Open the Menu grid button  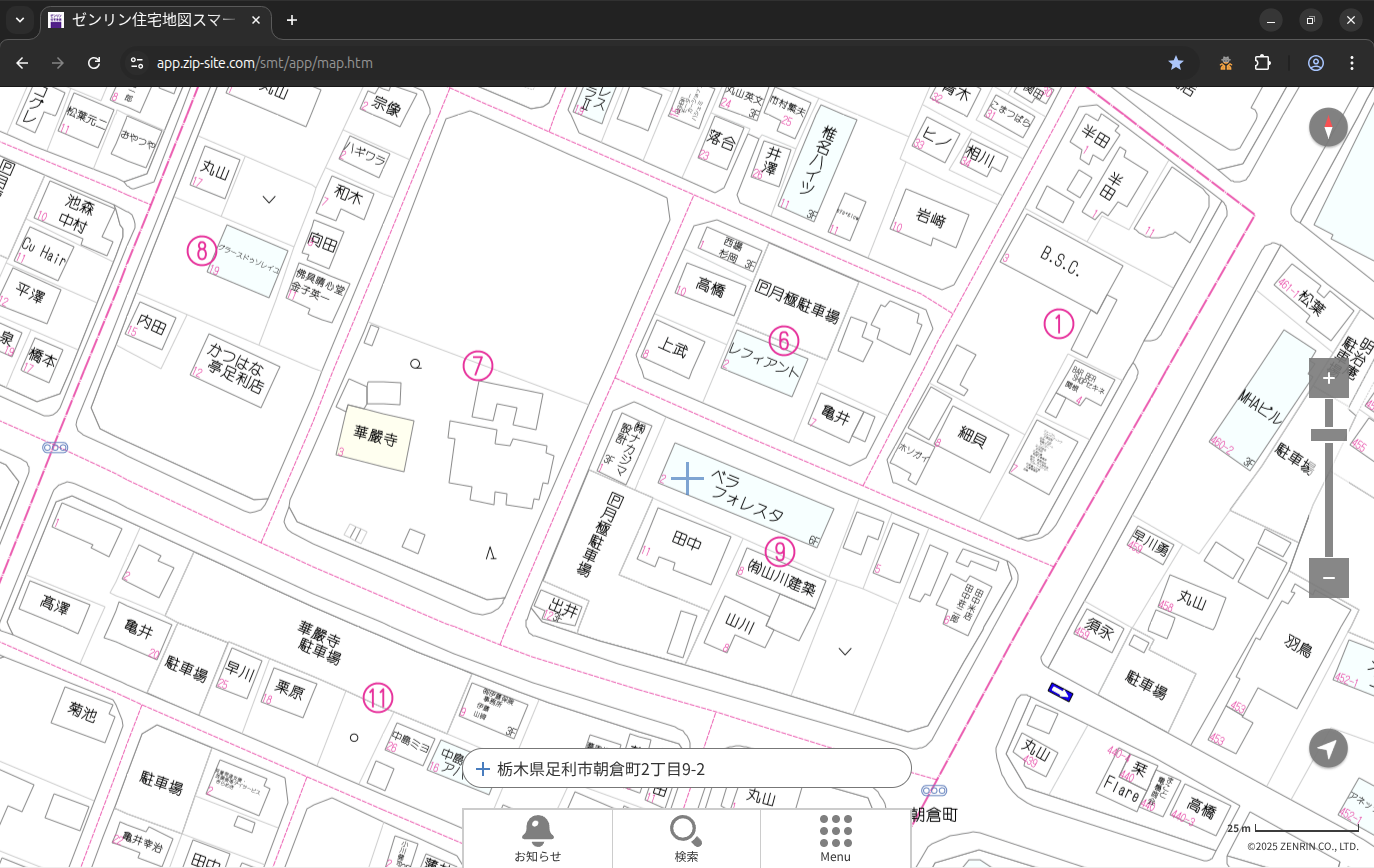click(x=835, y=838)
